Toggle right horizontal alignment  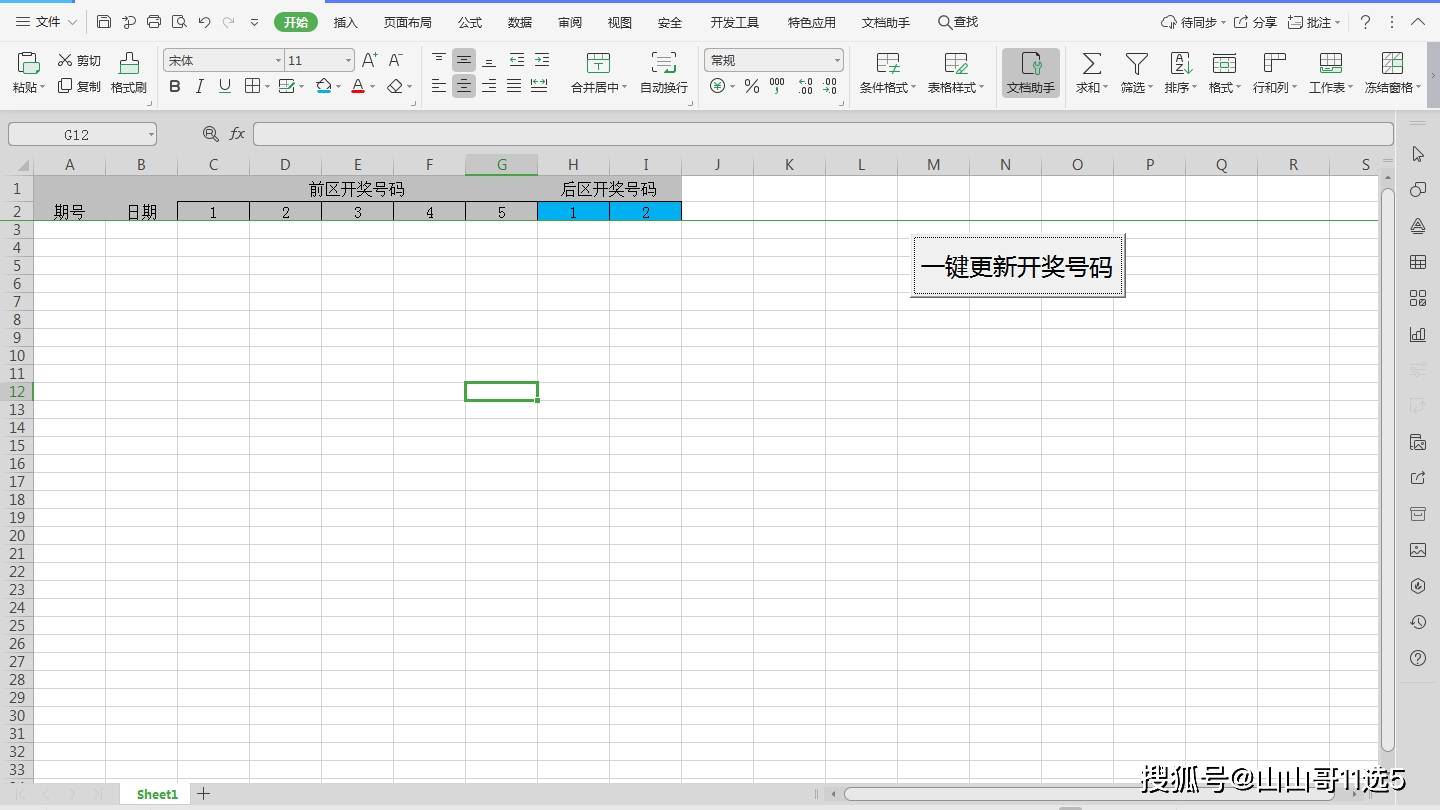click(489, 86)
